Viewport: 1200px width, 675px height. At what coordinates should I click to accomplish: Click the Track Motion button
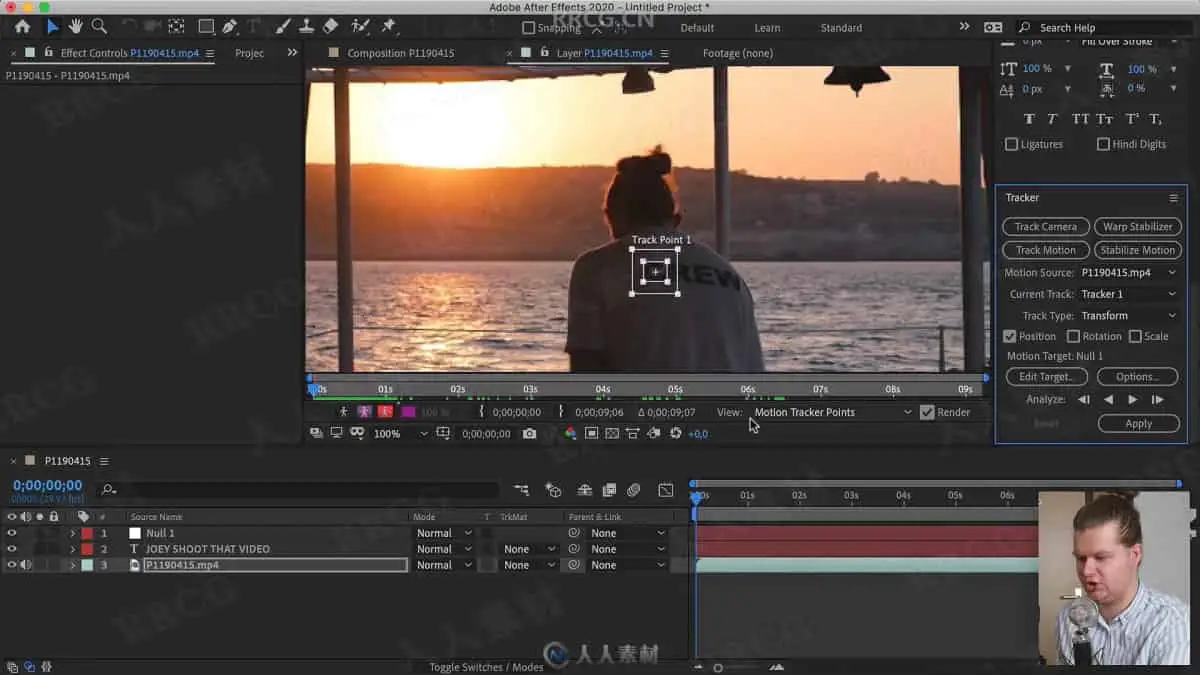tap(1045, 250)
